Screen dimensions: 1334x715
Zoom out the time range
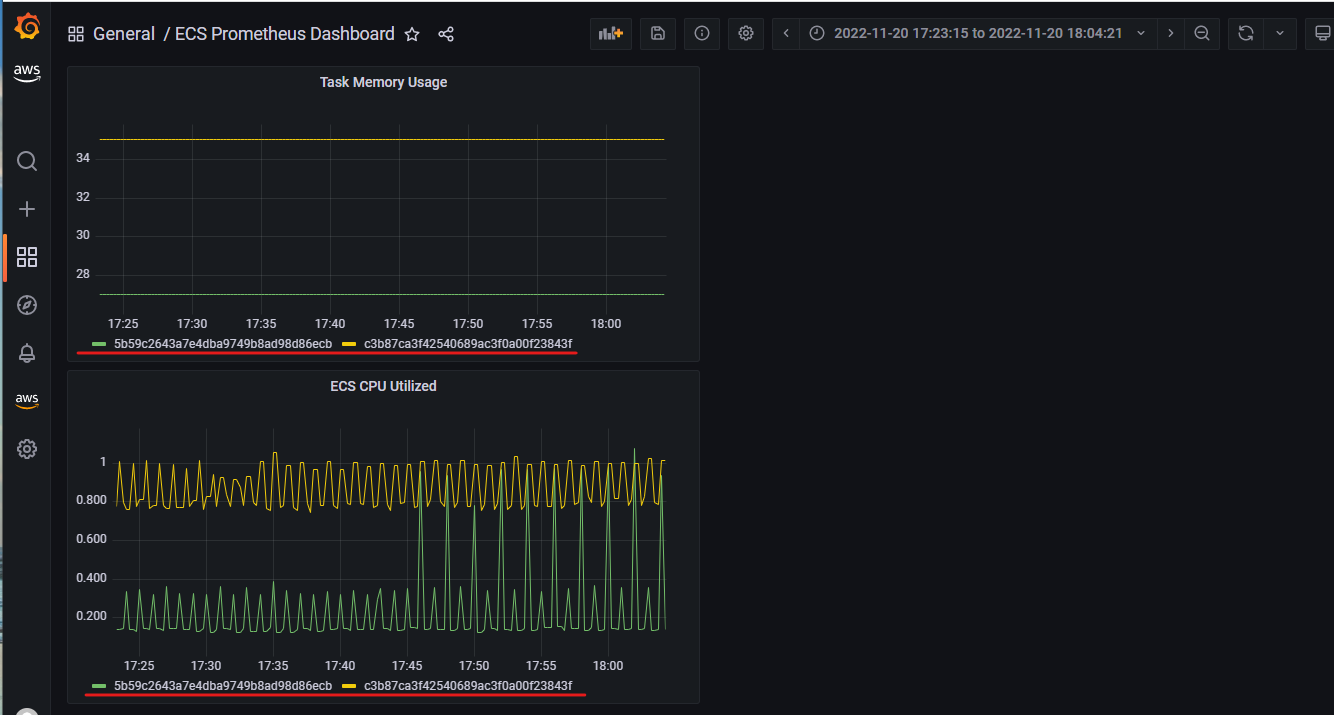1202,34
